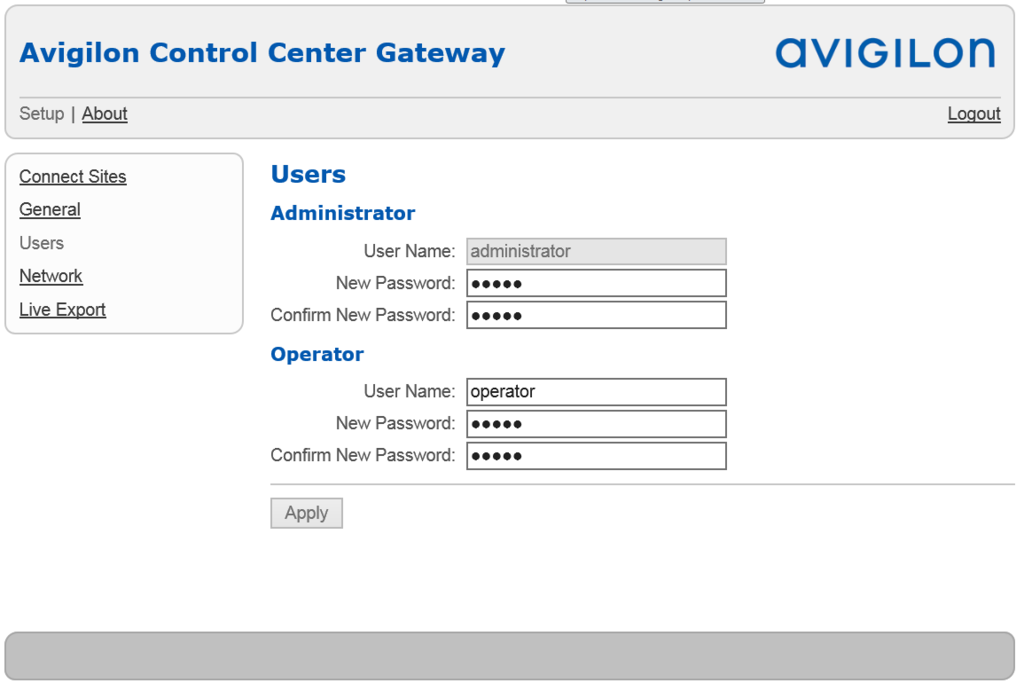Navigate to Live Export
Screen dimensions: 1024x691
click(63, 310)
